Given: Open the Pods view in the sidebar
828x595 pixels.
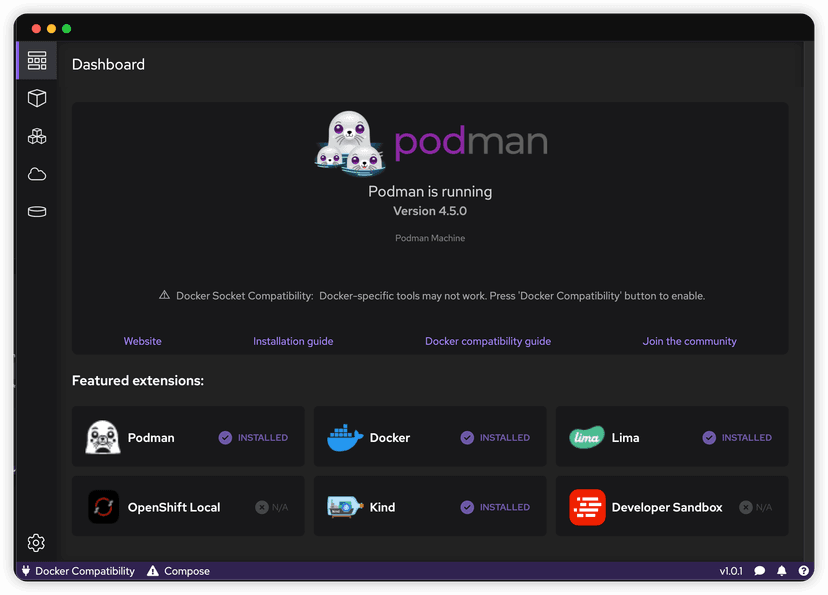Looking at the screenshot, I should [37, 136].
